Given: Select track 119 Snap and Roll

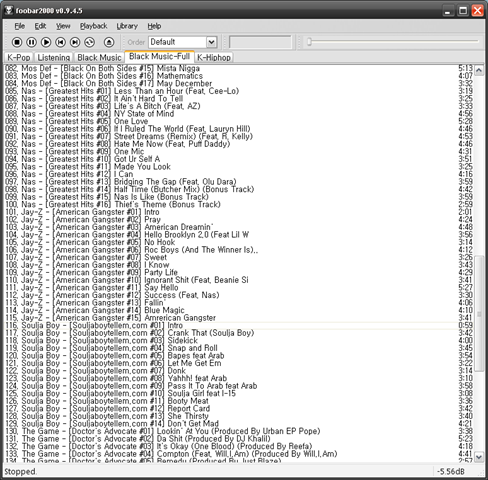Looking at the screenshot, I should click(239, 348).
